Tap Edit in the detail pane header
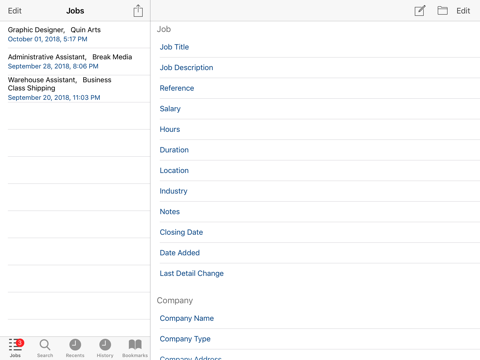 coord(463,11)
